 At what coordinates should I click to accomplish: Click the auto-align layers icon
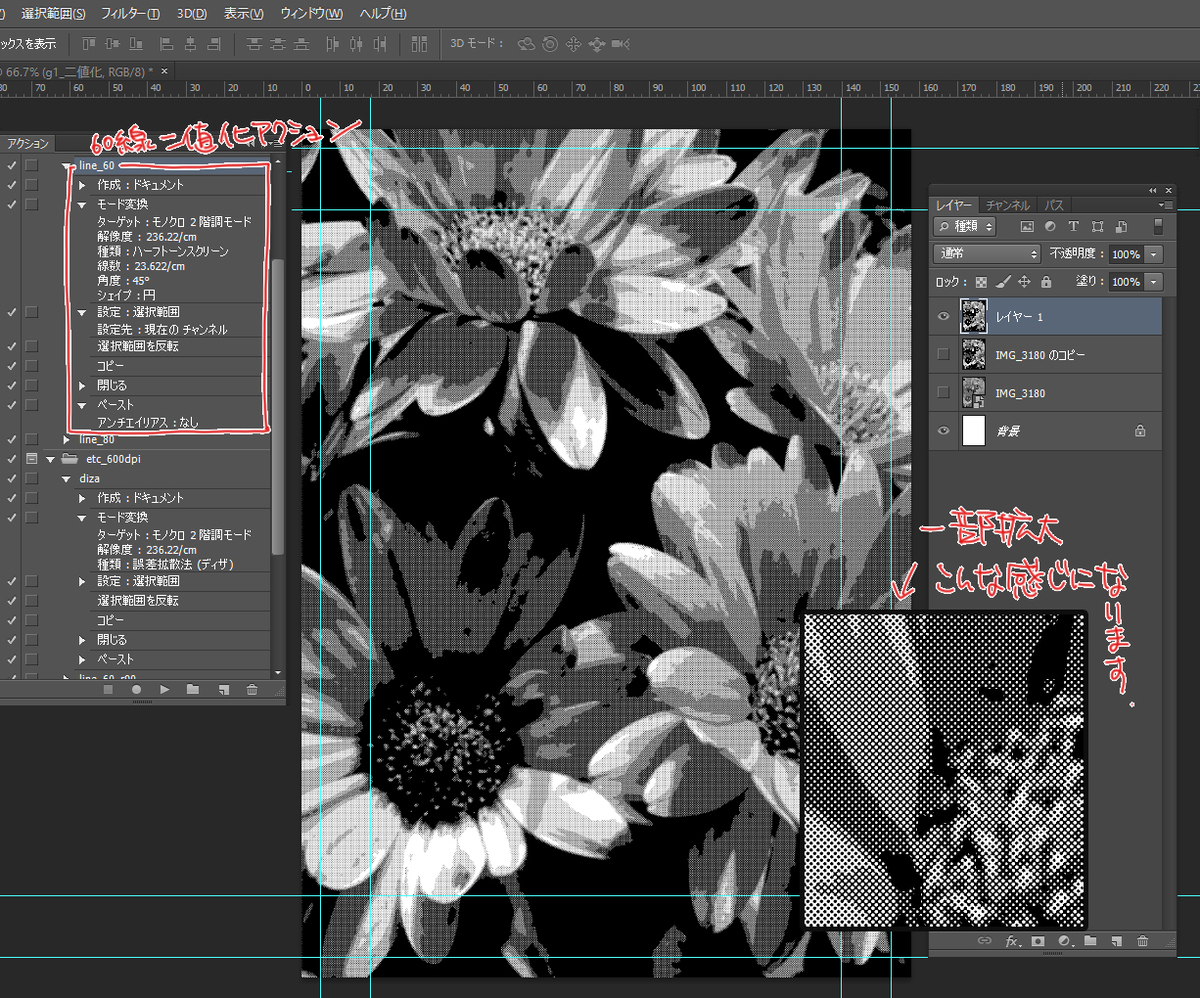pyautogui.click(x=420, y=44)
